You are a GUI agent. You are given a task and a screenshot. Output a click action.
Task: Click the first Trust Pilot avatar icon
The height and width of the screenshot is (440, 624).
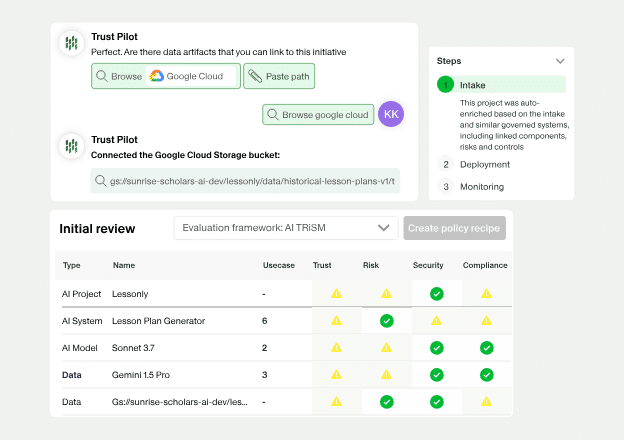[71, 43]
